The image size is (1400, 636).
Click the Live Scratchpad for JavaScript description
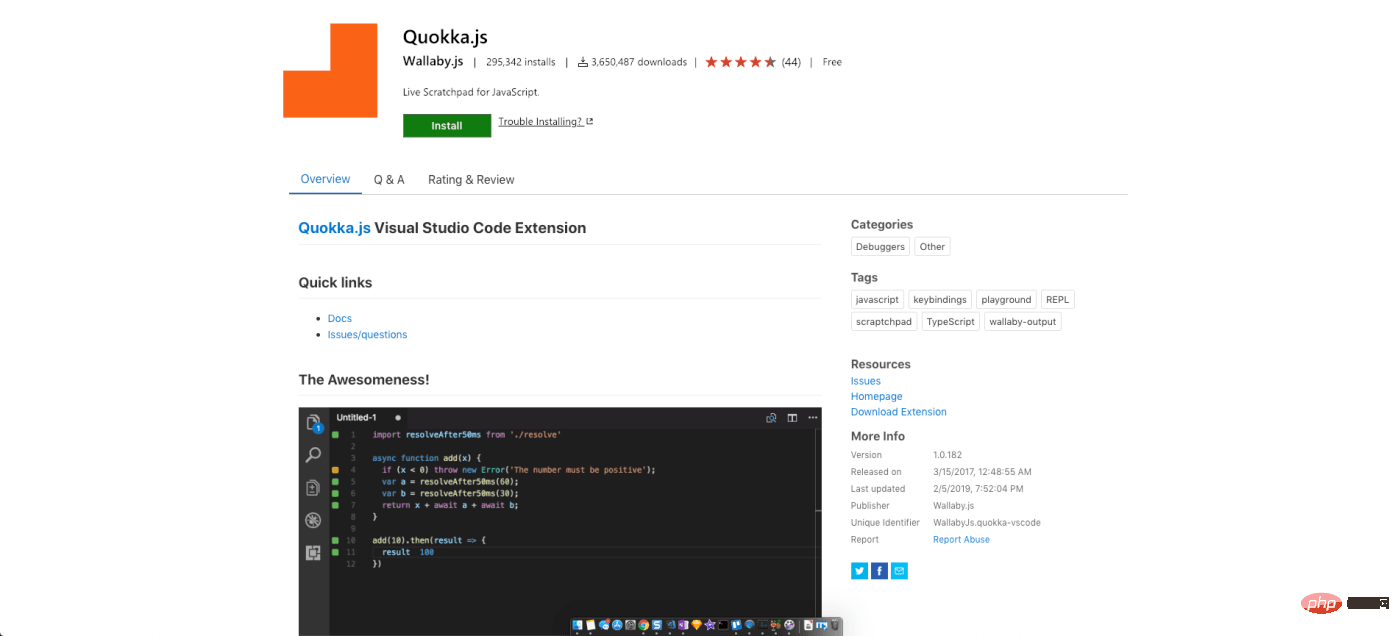click(x=471, y=92)
